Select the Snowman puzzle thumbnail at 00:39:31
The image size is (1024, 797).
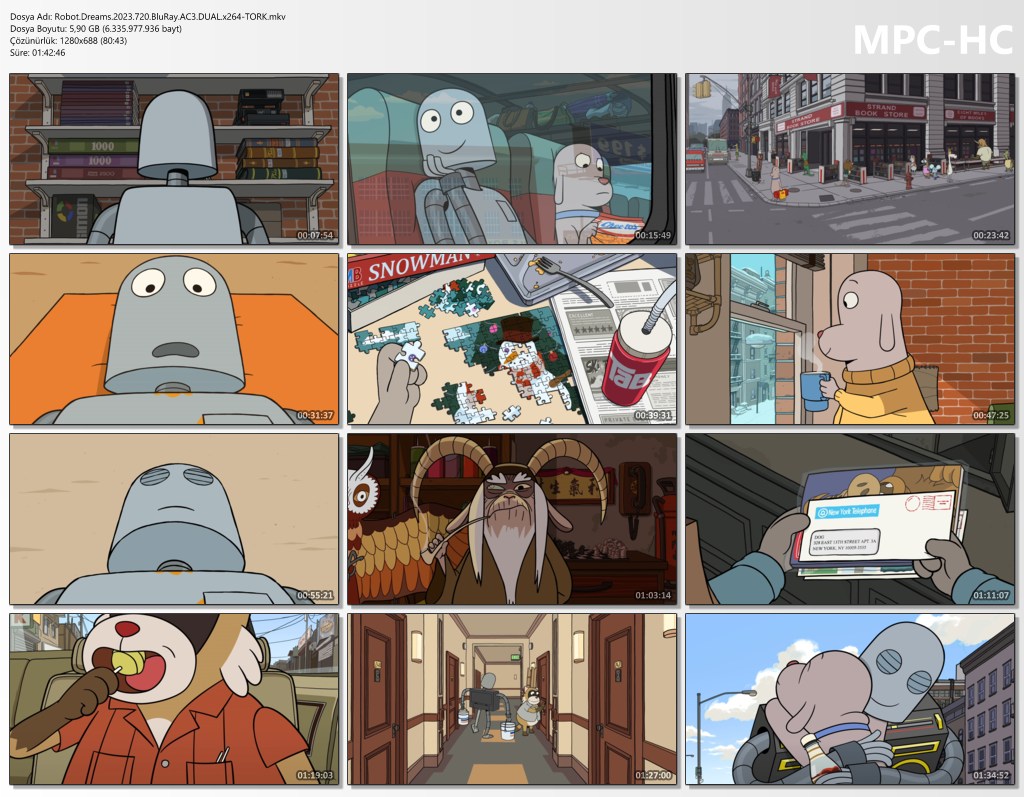(512, 339)
